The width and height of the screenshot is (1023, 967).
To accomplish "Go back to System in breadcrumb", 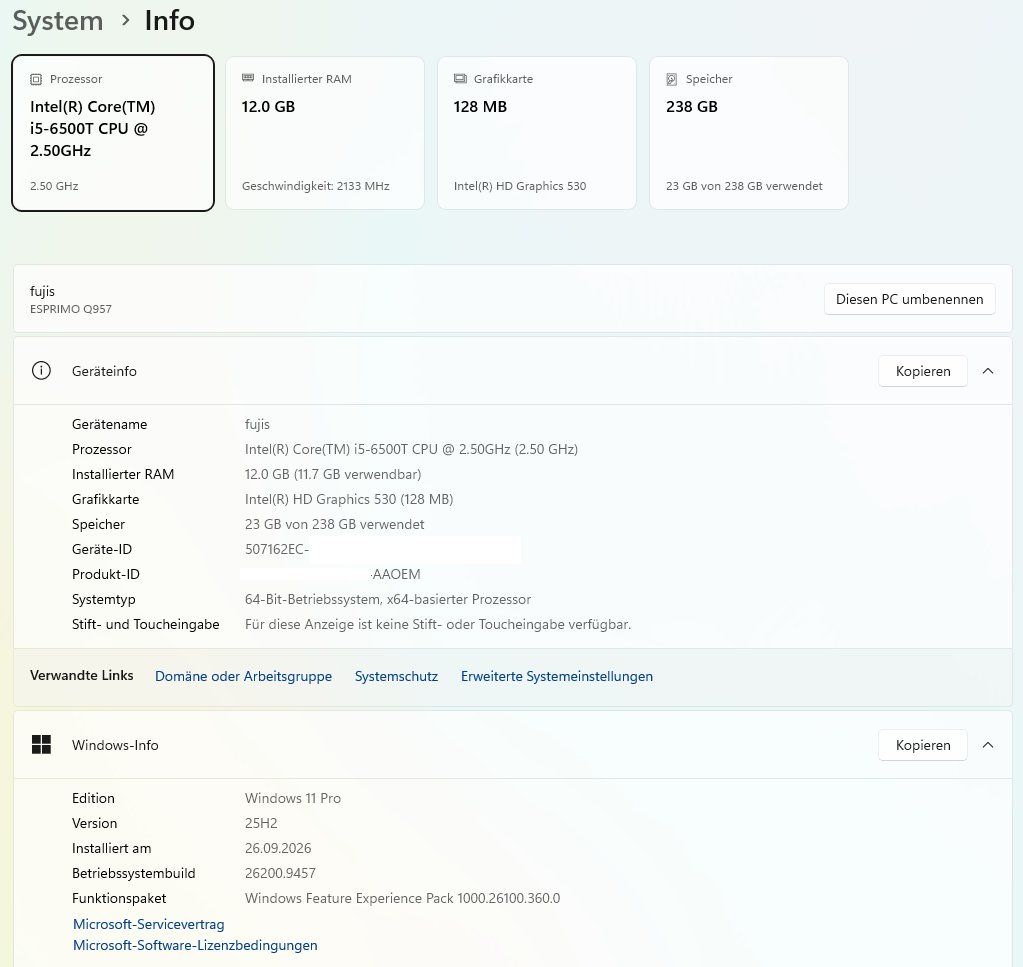I will [58, 20].
